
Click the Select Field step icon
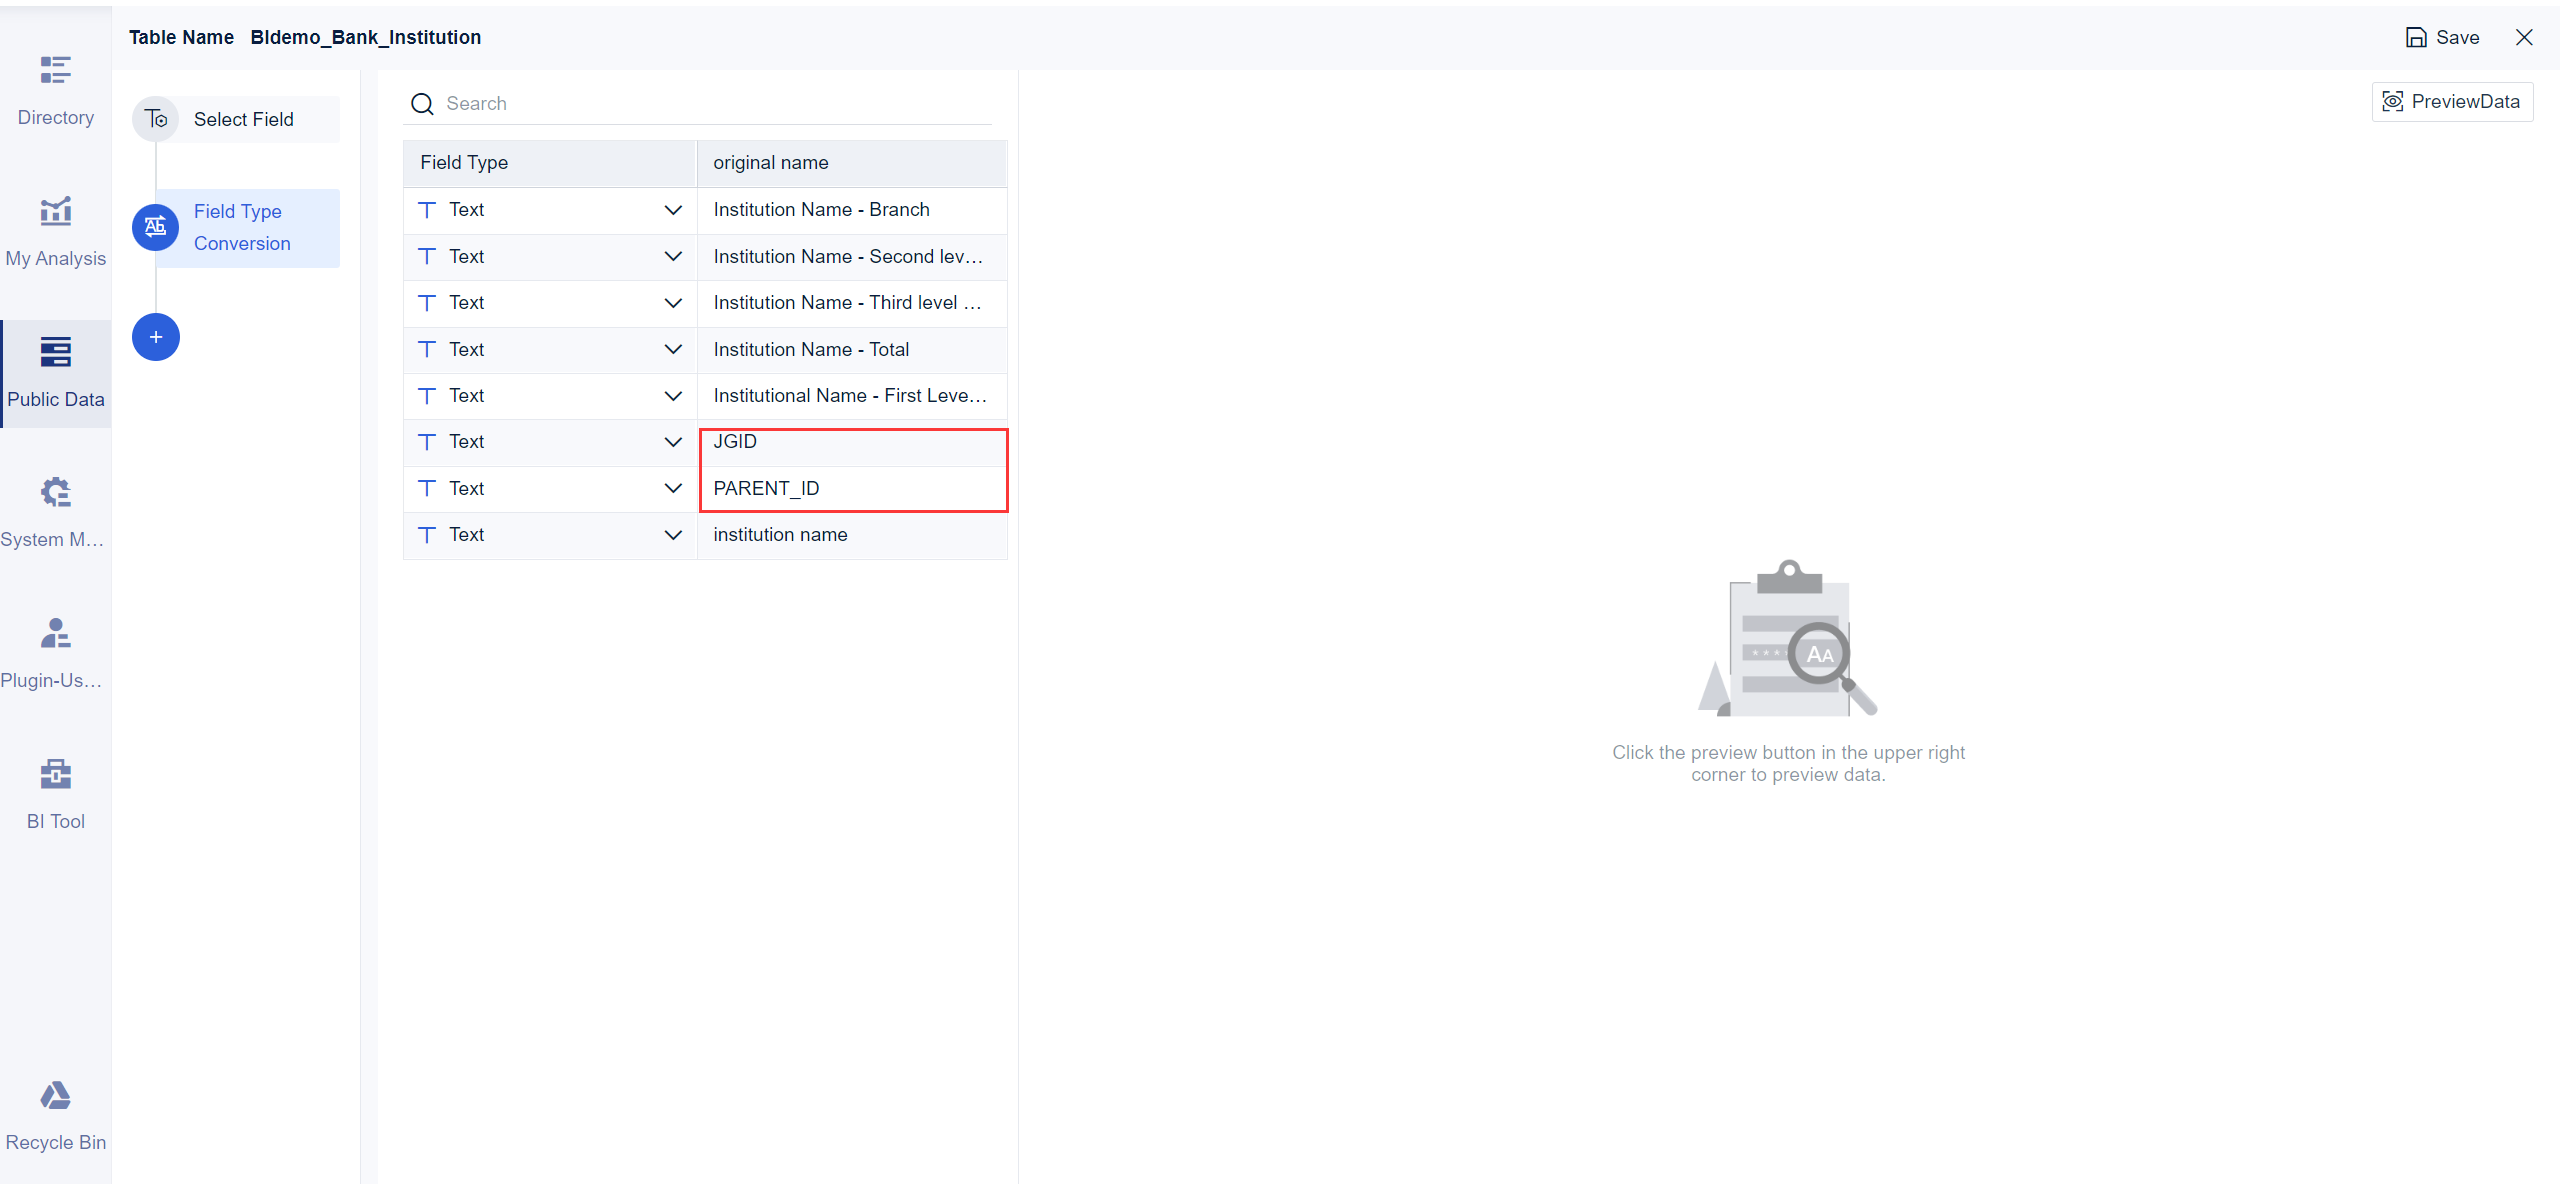tap(156, 118)
